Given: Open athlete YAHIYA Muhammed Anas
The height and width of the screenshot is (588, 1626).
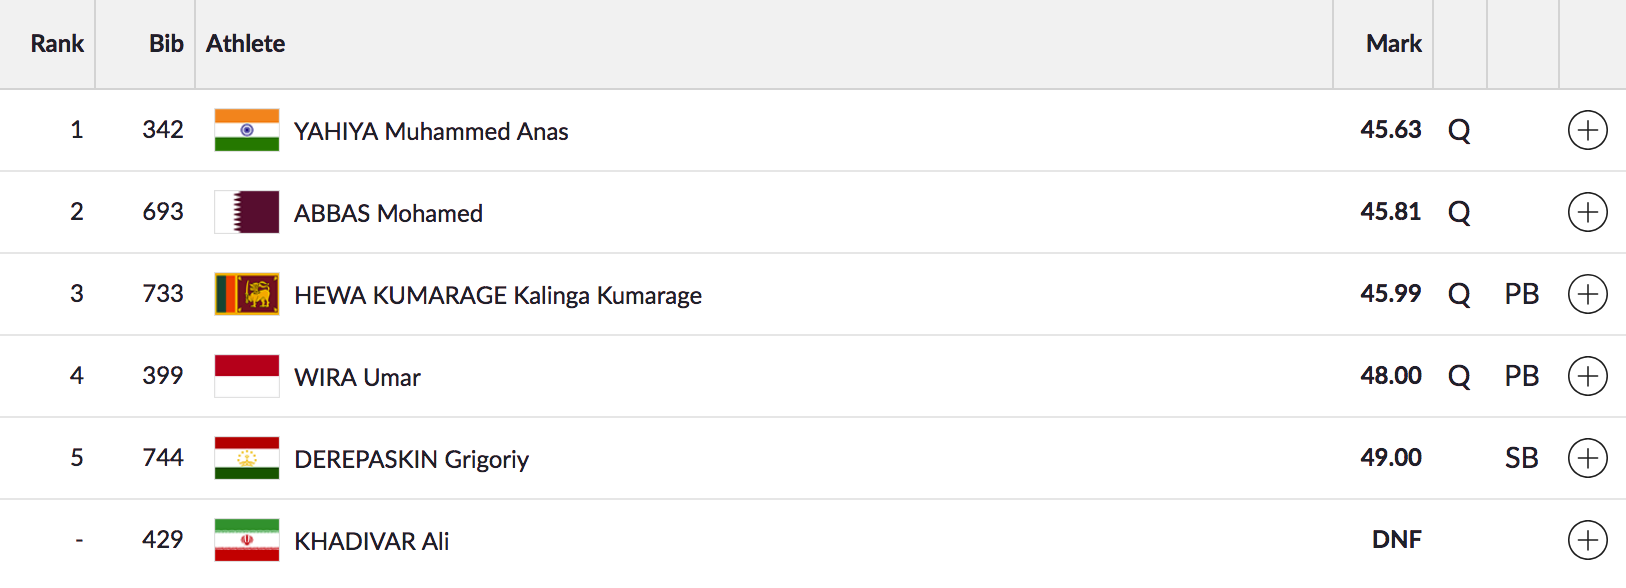Looking at the screenshot, I should click(x=431, y=131).
